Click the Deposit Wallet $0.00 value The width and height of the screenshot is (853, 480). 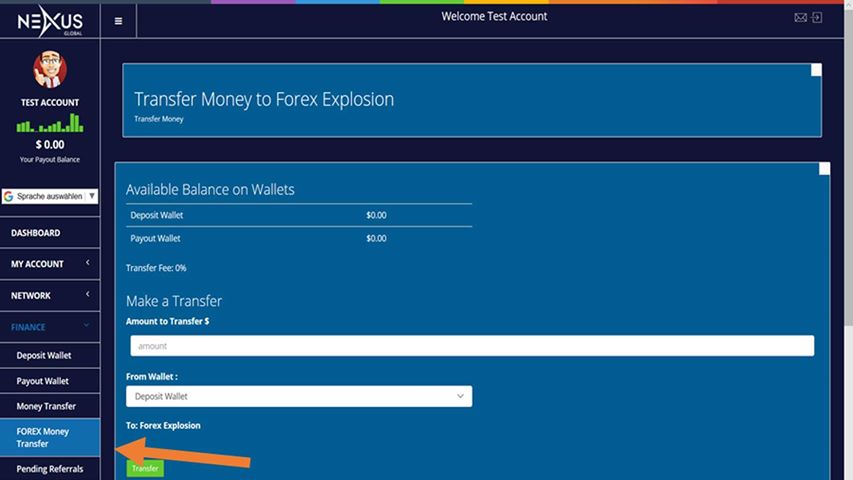point(376,215)
